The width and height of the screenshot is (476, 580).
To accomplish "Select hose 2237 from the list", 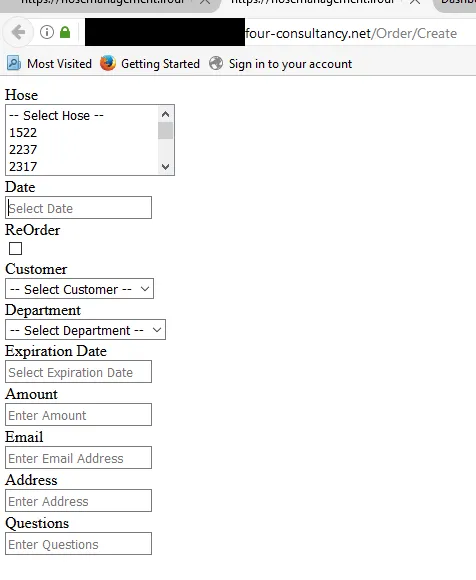I will [x=23, y=149].
